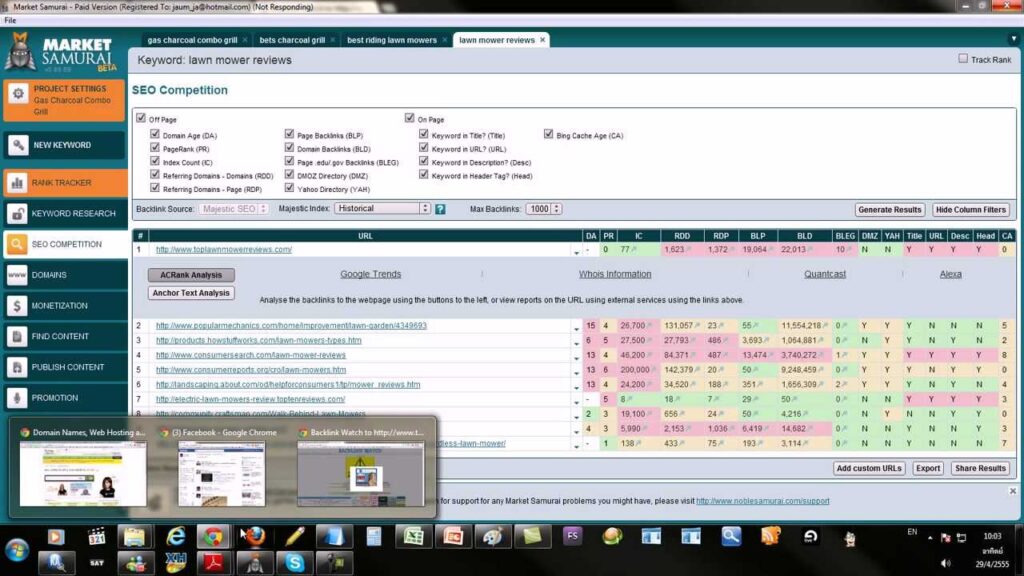Screen dimensions: 1024x576
Task: Toggle Page Backlinks (BLP) checkbox
Action: click(289, 134)
